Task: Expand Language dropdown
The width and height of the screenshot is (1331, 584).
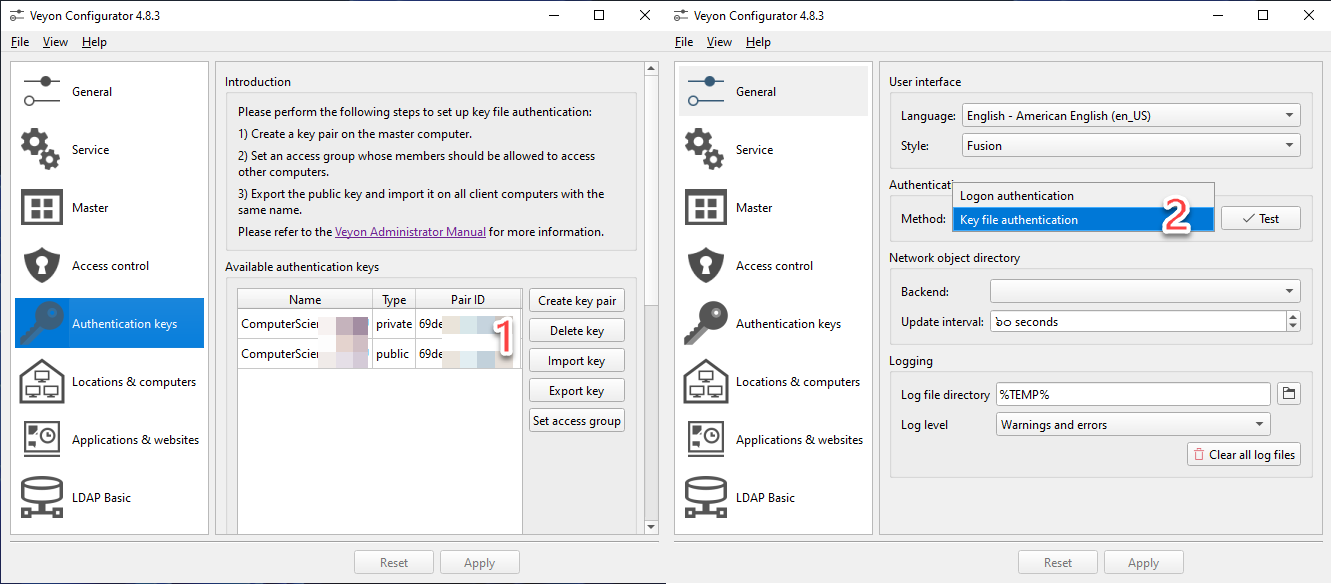Action: pyautogui.click(x=1131, y=116)
